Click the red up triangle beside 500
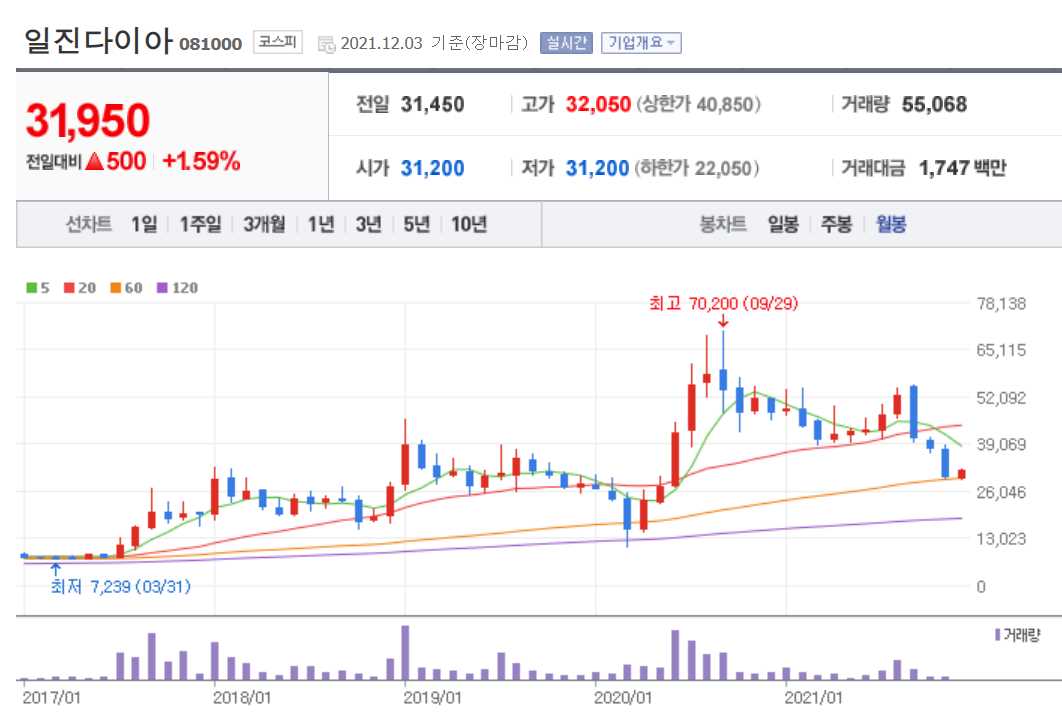1062x719 pixels. (95, 161)
